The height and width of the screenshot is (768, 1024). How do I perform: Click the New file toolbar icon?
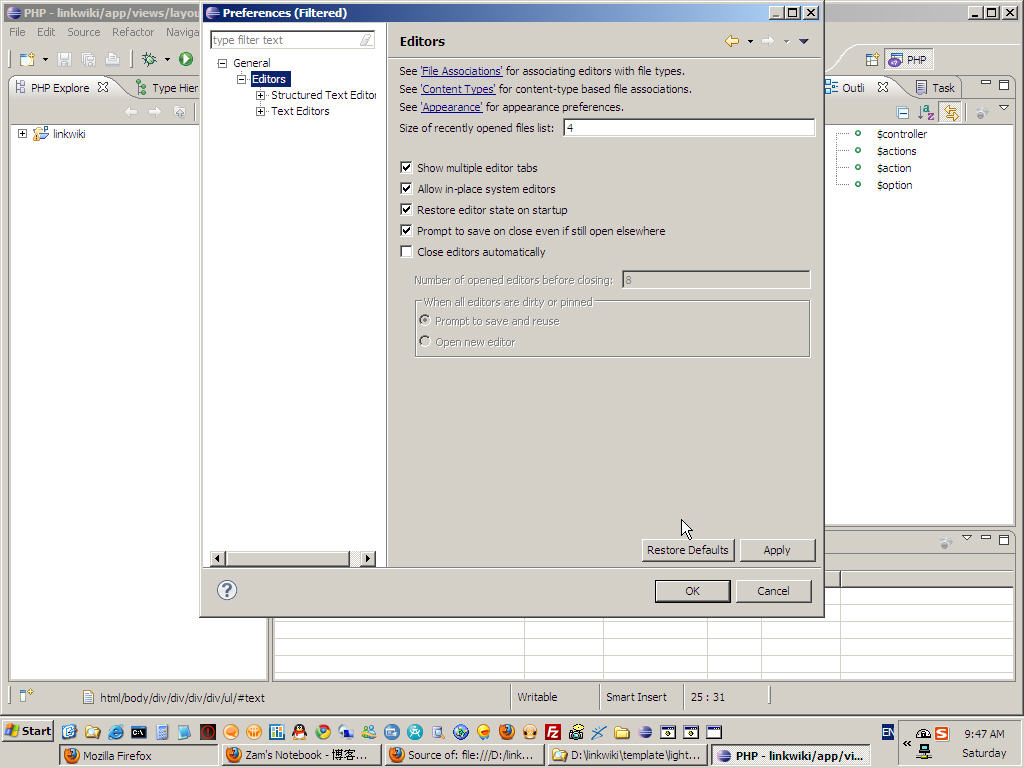tap(27, 59)
